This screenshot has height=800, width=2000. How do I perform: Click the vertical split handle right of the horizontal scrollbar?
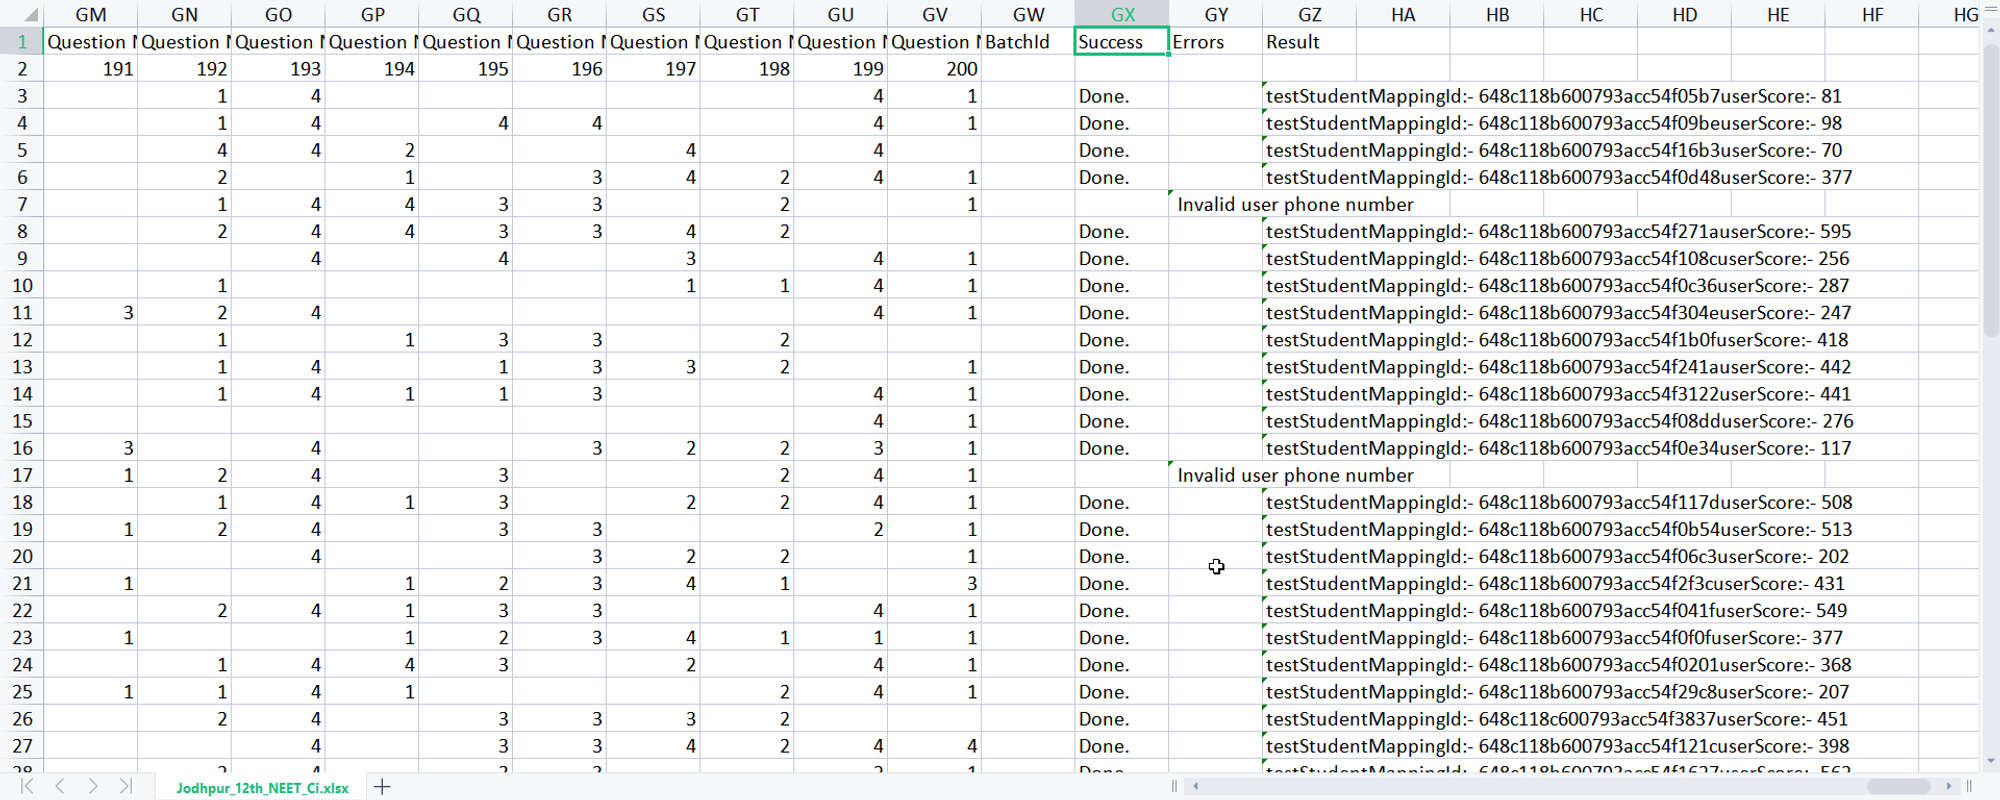(1969, 786)
